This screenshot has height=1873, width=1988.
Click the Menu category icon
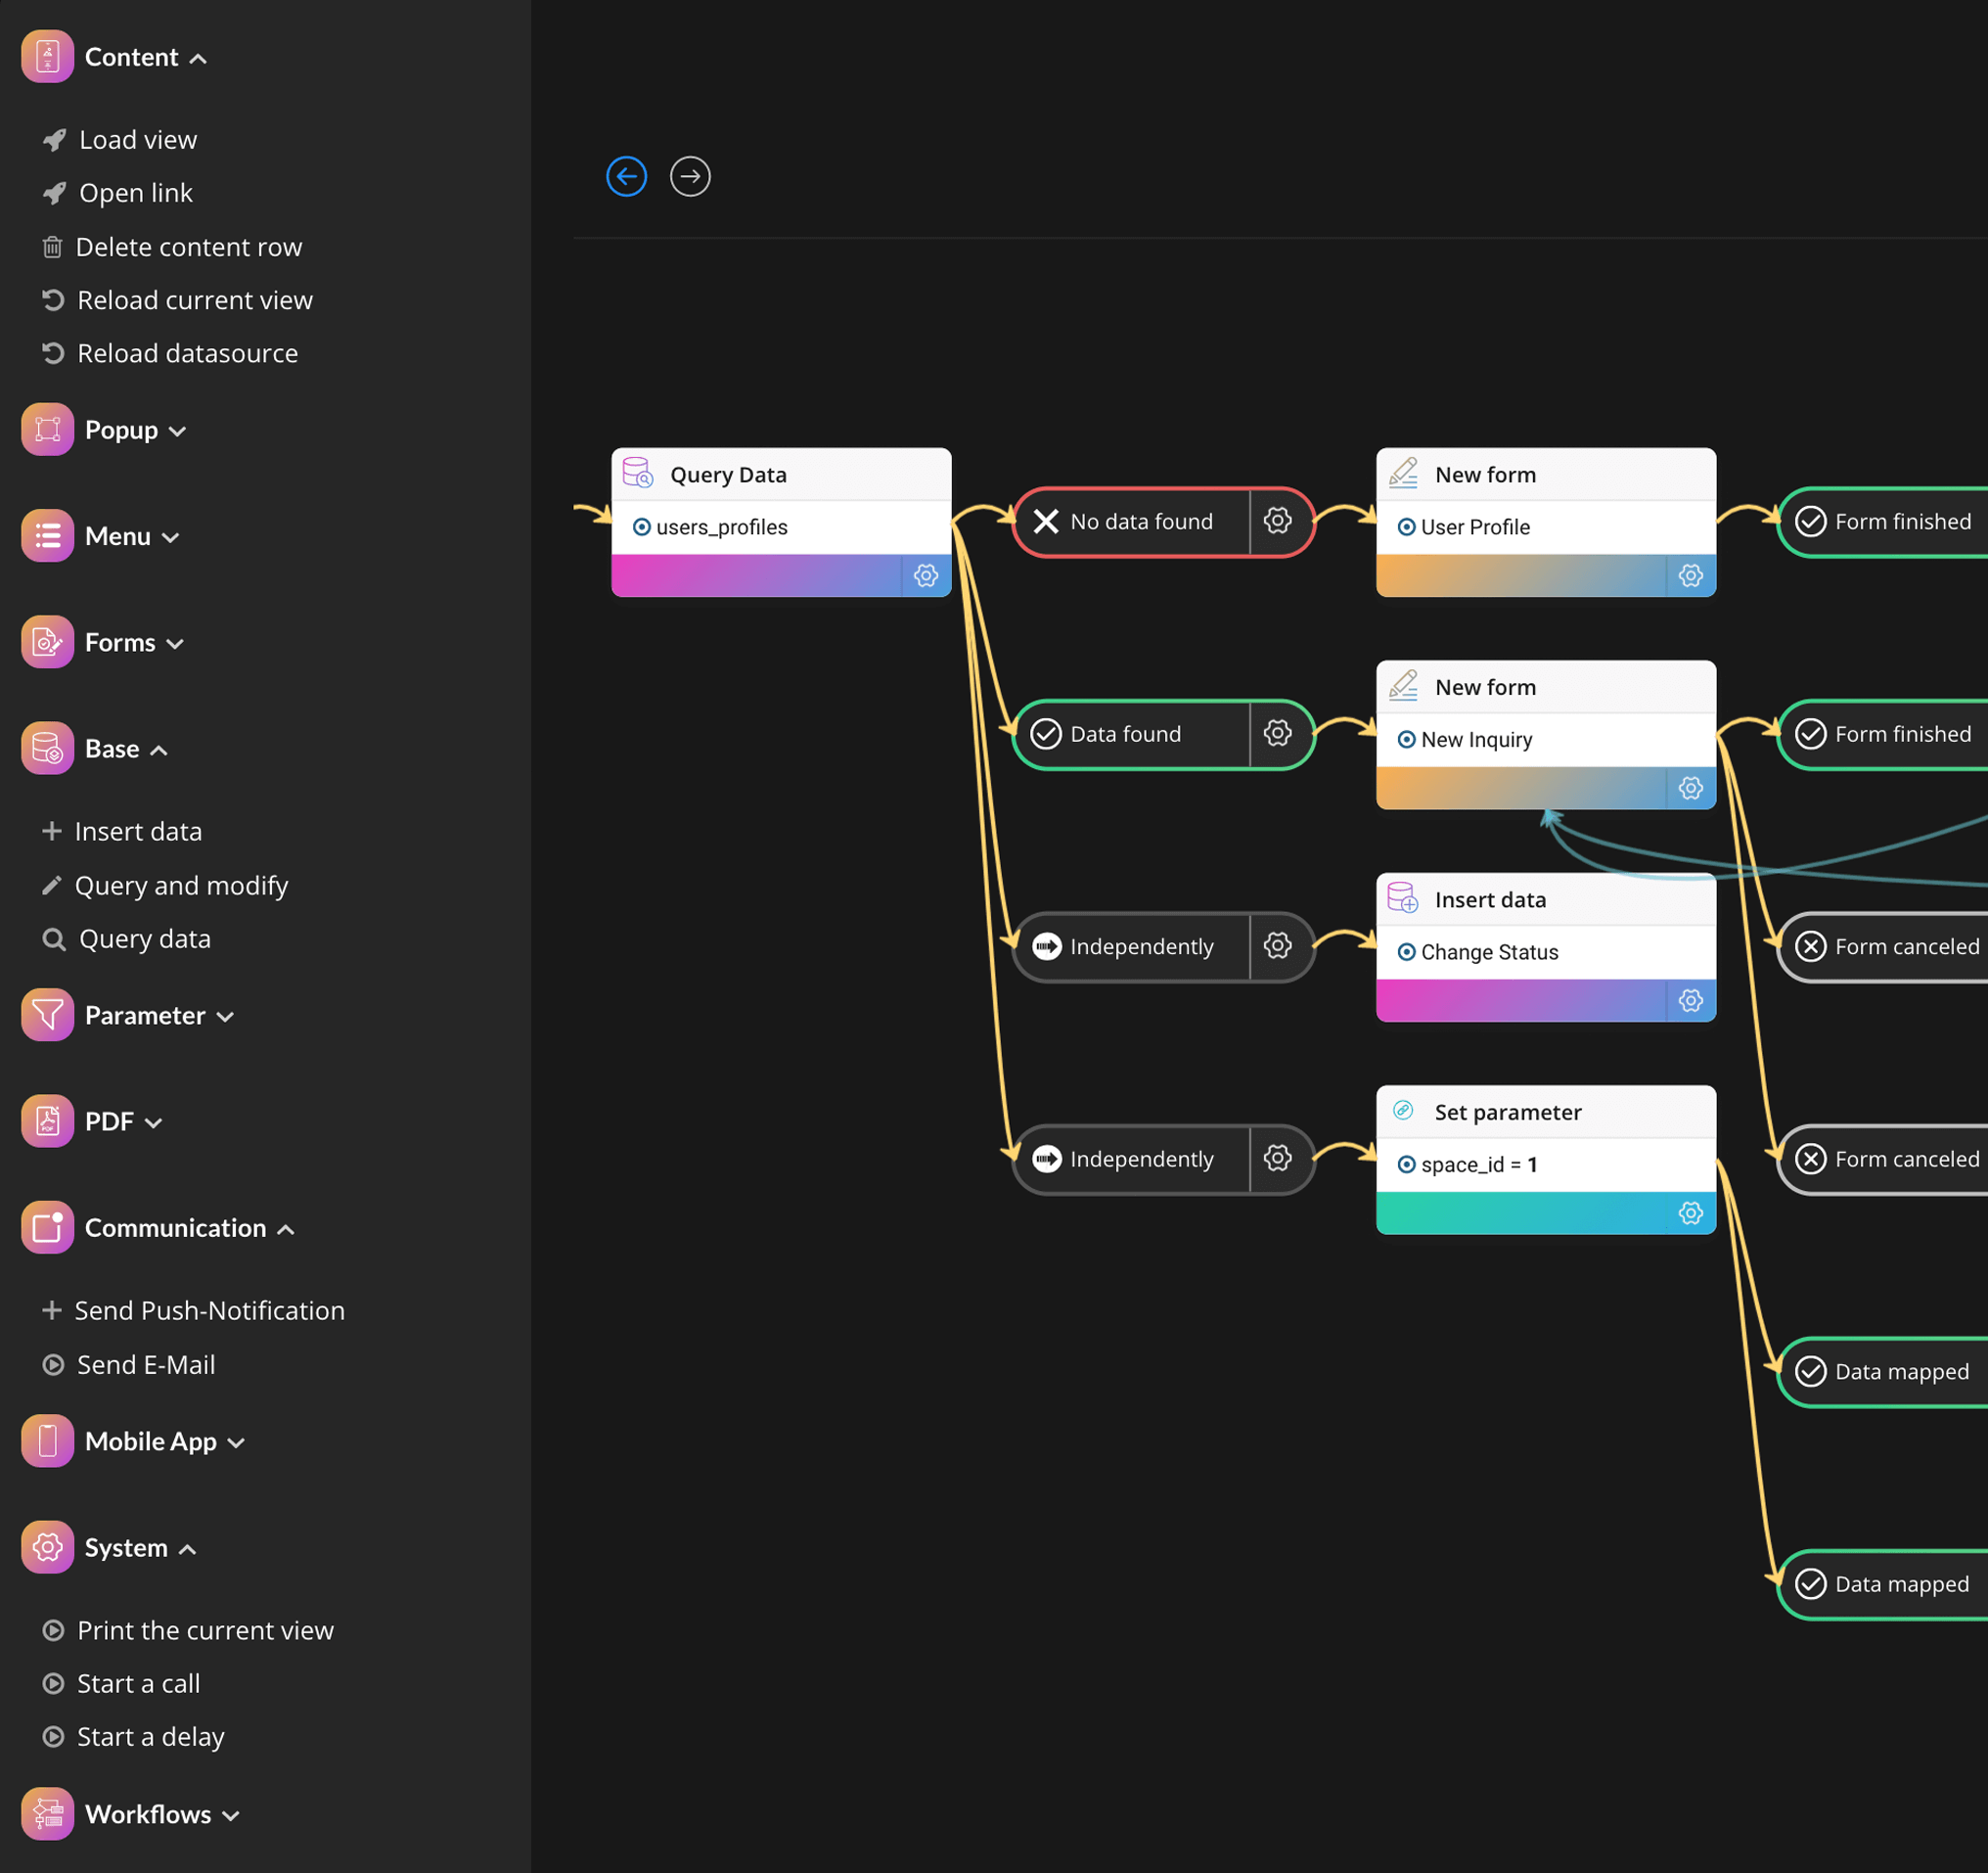point(47,536)
